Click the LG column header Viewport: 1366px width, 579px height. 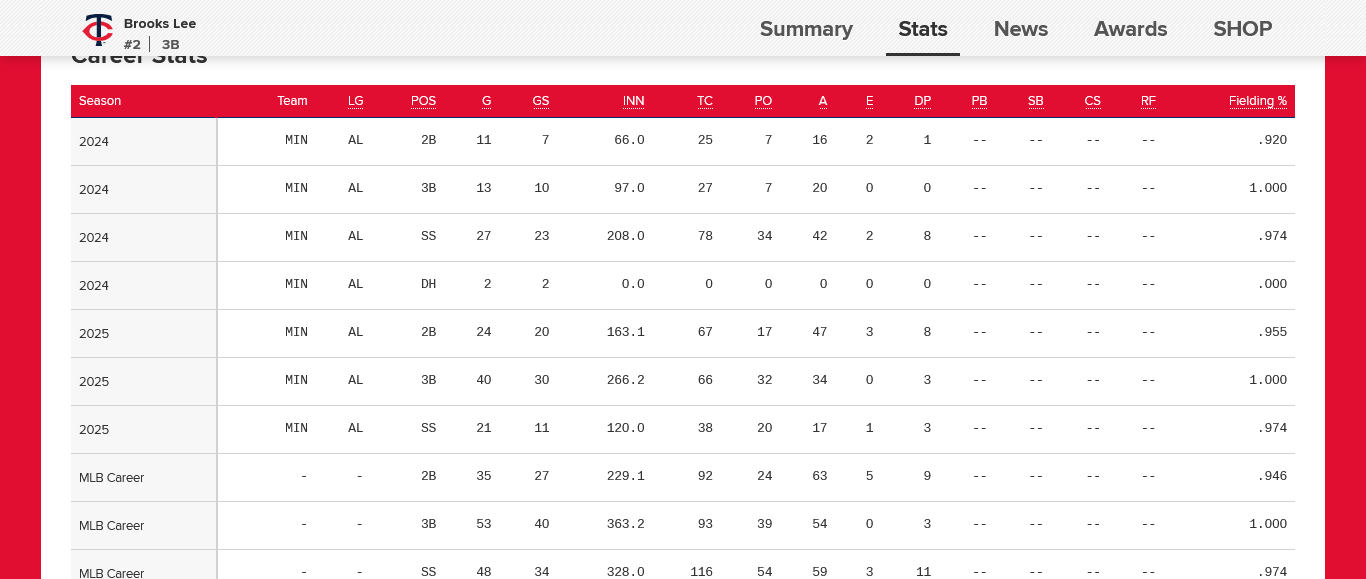(356, 101)
